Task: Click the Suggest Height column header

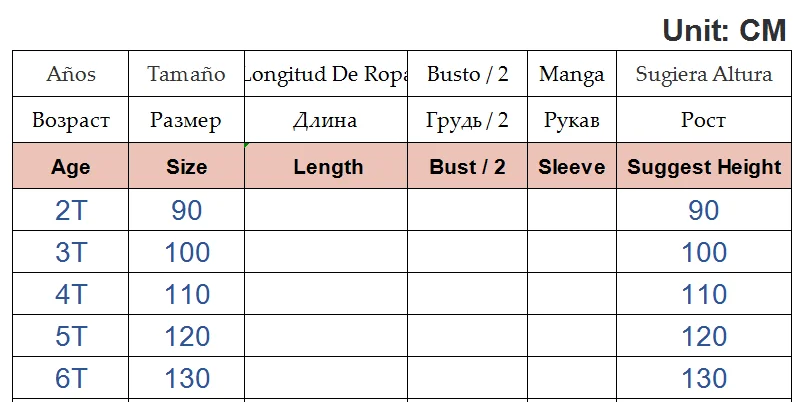Action: click(703, 167)
